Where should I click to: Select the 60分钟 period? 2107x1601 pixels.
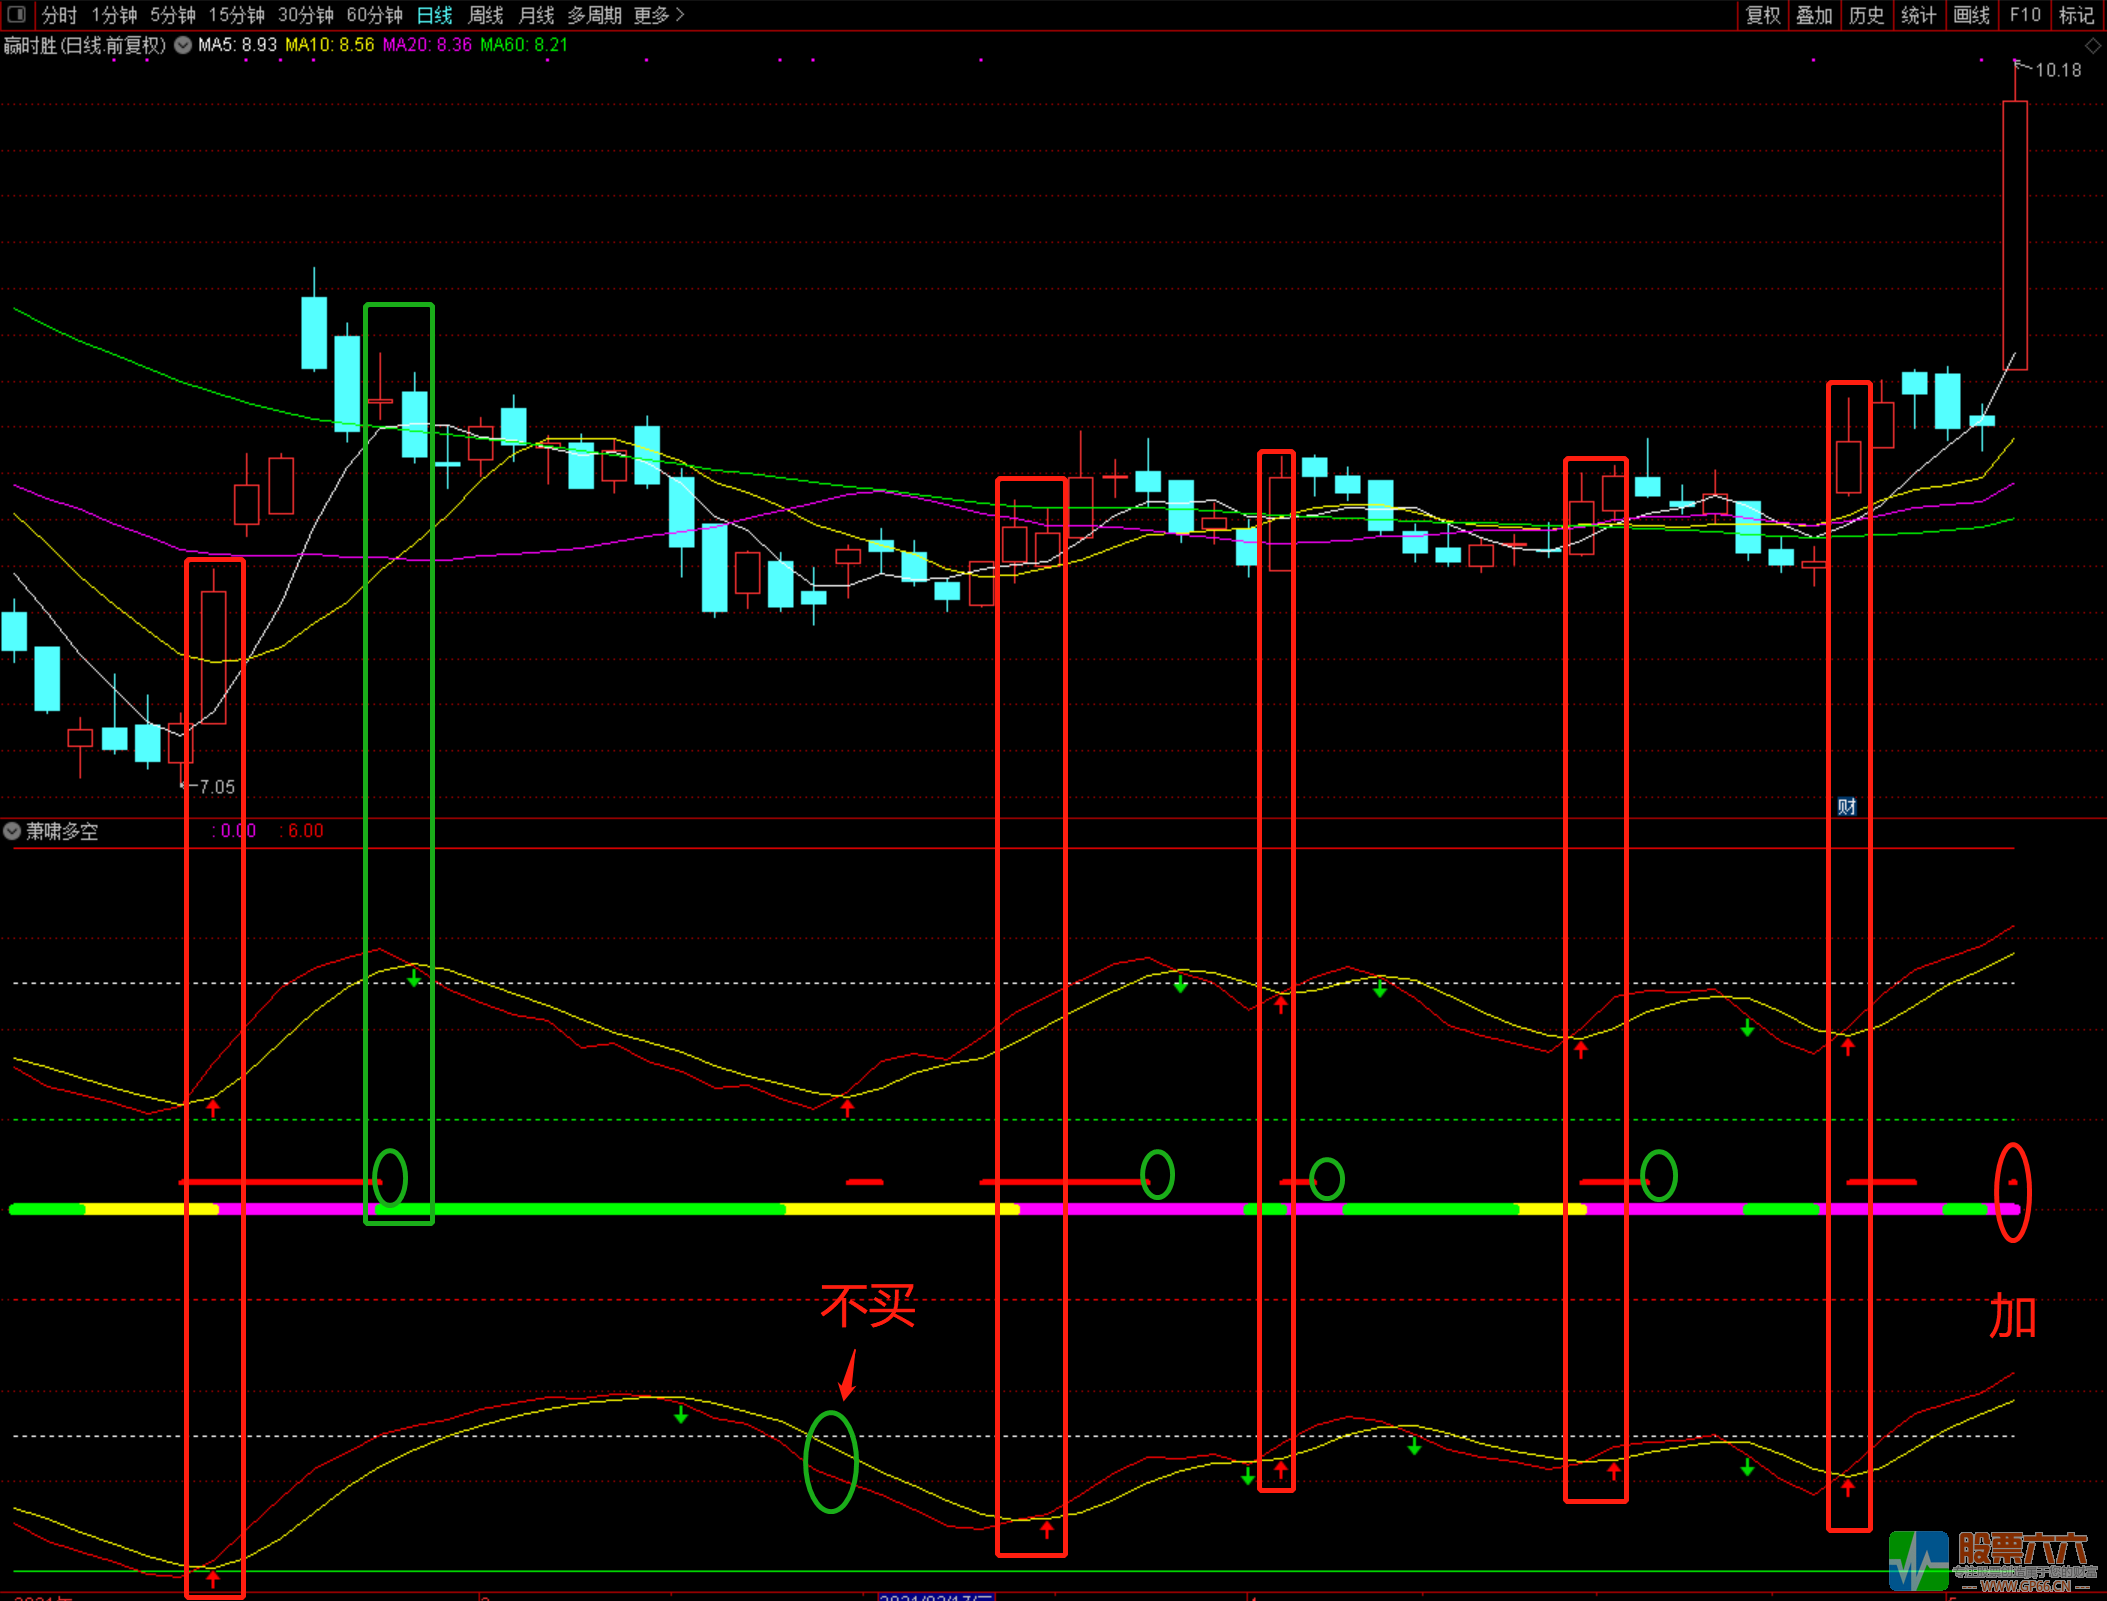point(374,15)
